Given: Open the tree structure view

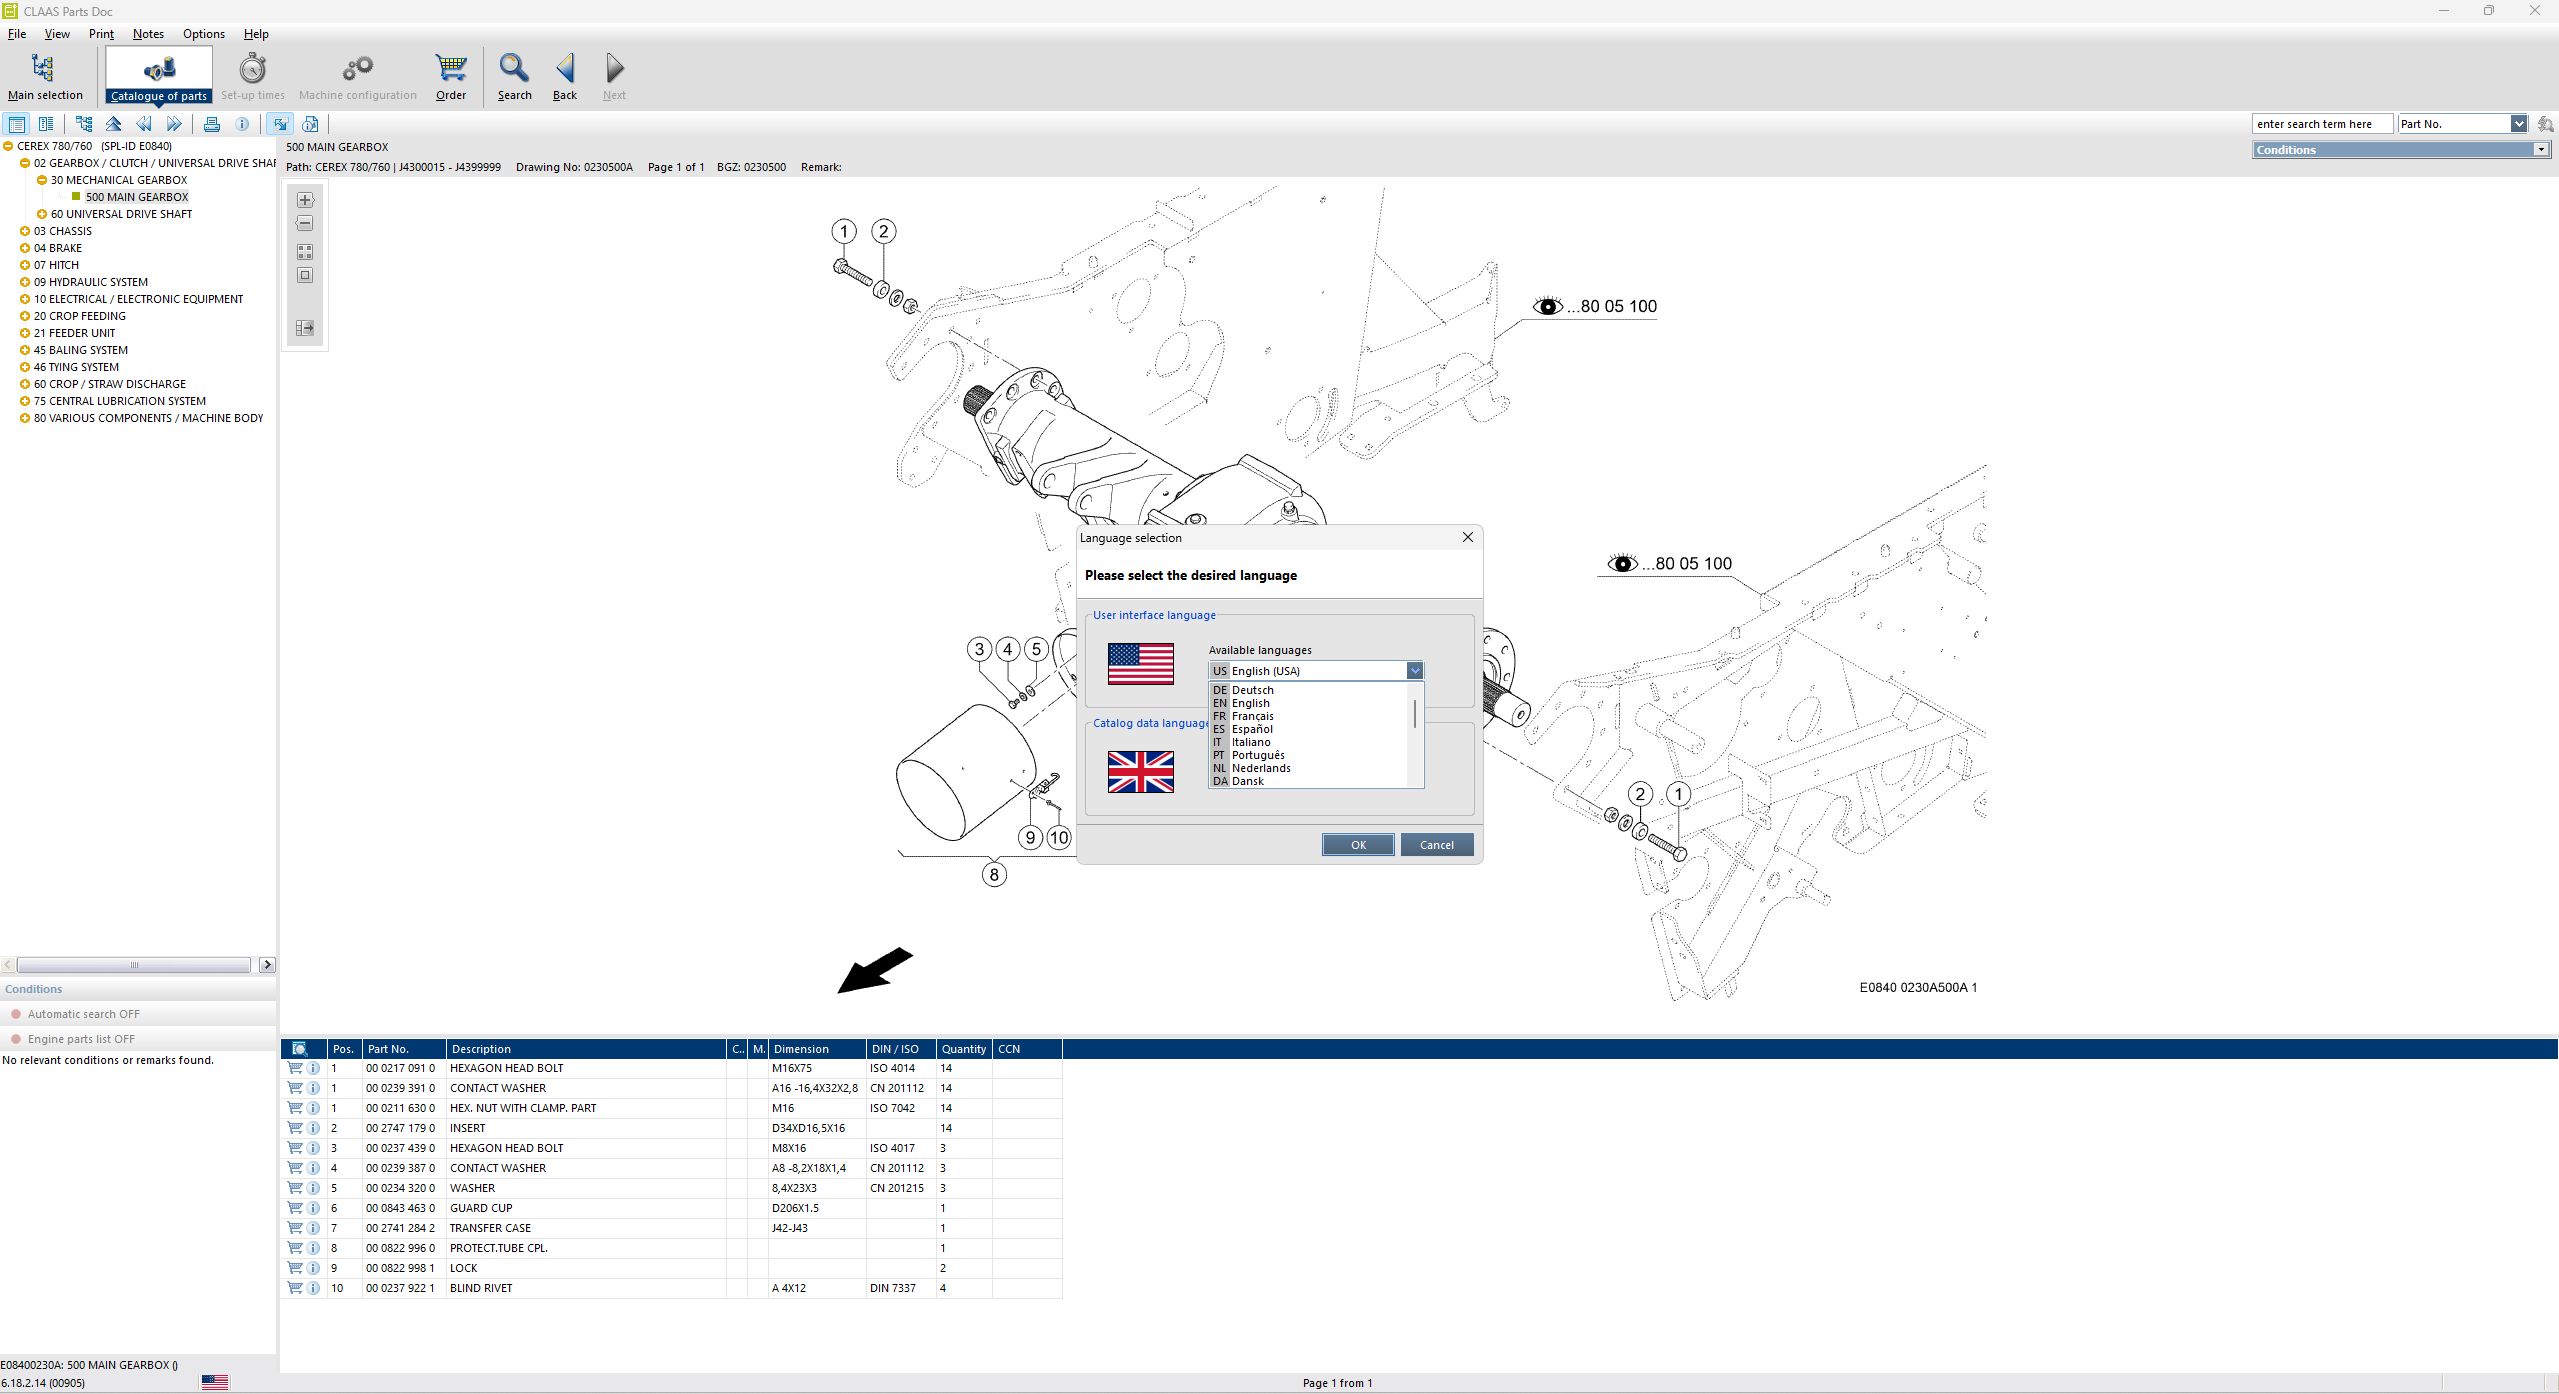Looking at the screenshot, I should pos(84,123).
